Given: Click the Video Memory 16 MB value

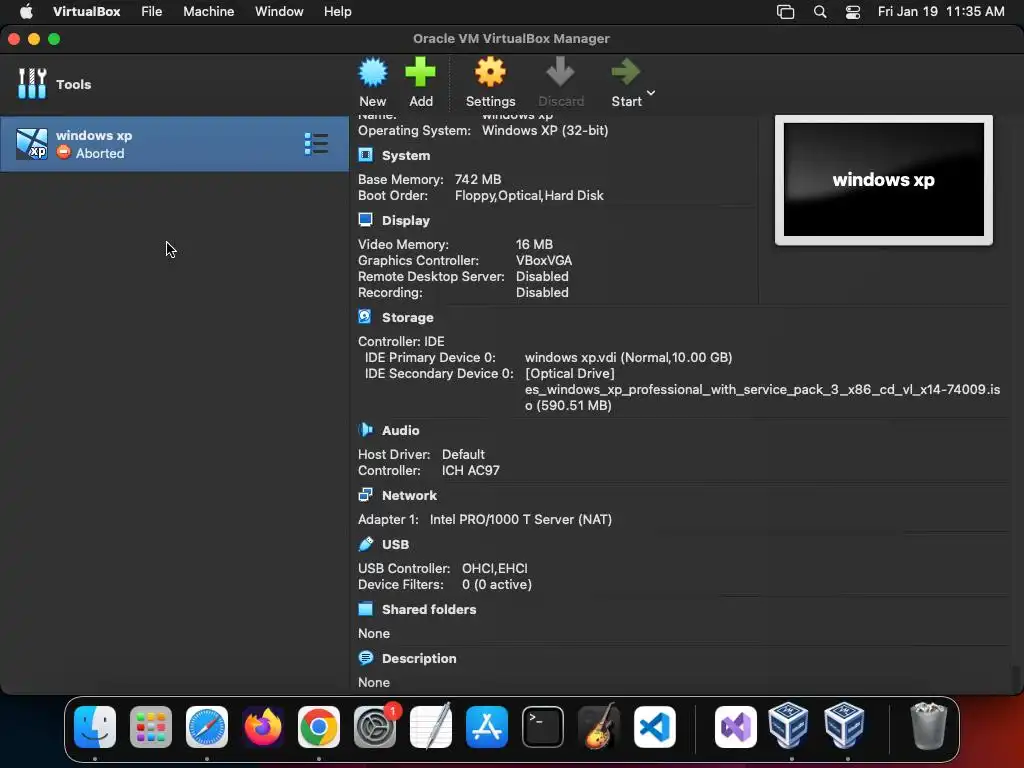Looking at the screenshot, I should (x=534, y=244).
